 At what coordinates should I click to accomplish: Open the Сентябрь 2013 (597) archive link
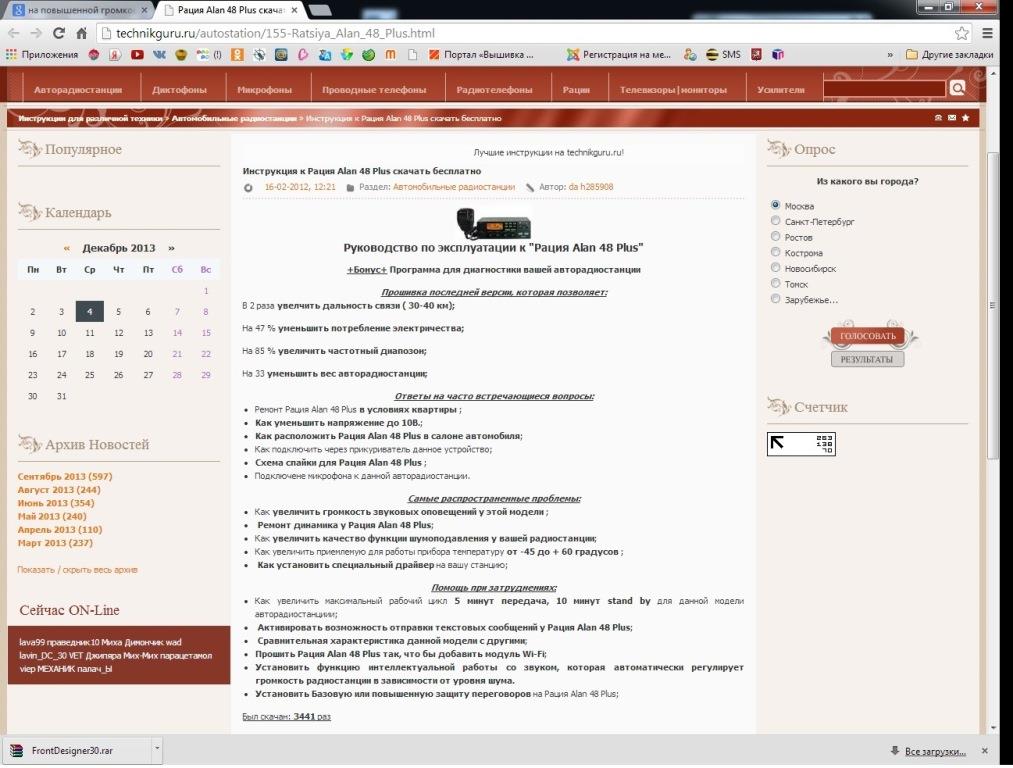click(65, 477)
